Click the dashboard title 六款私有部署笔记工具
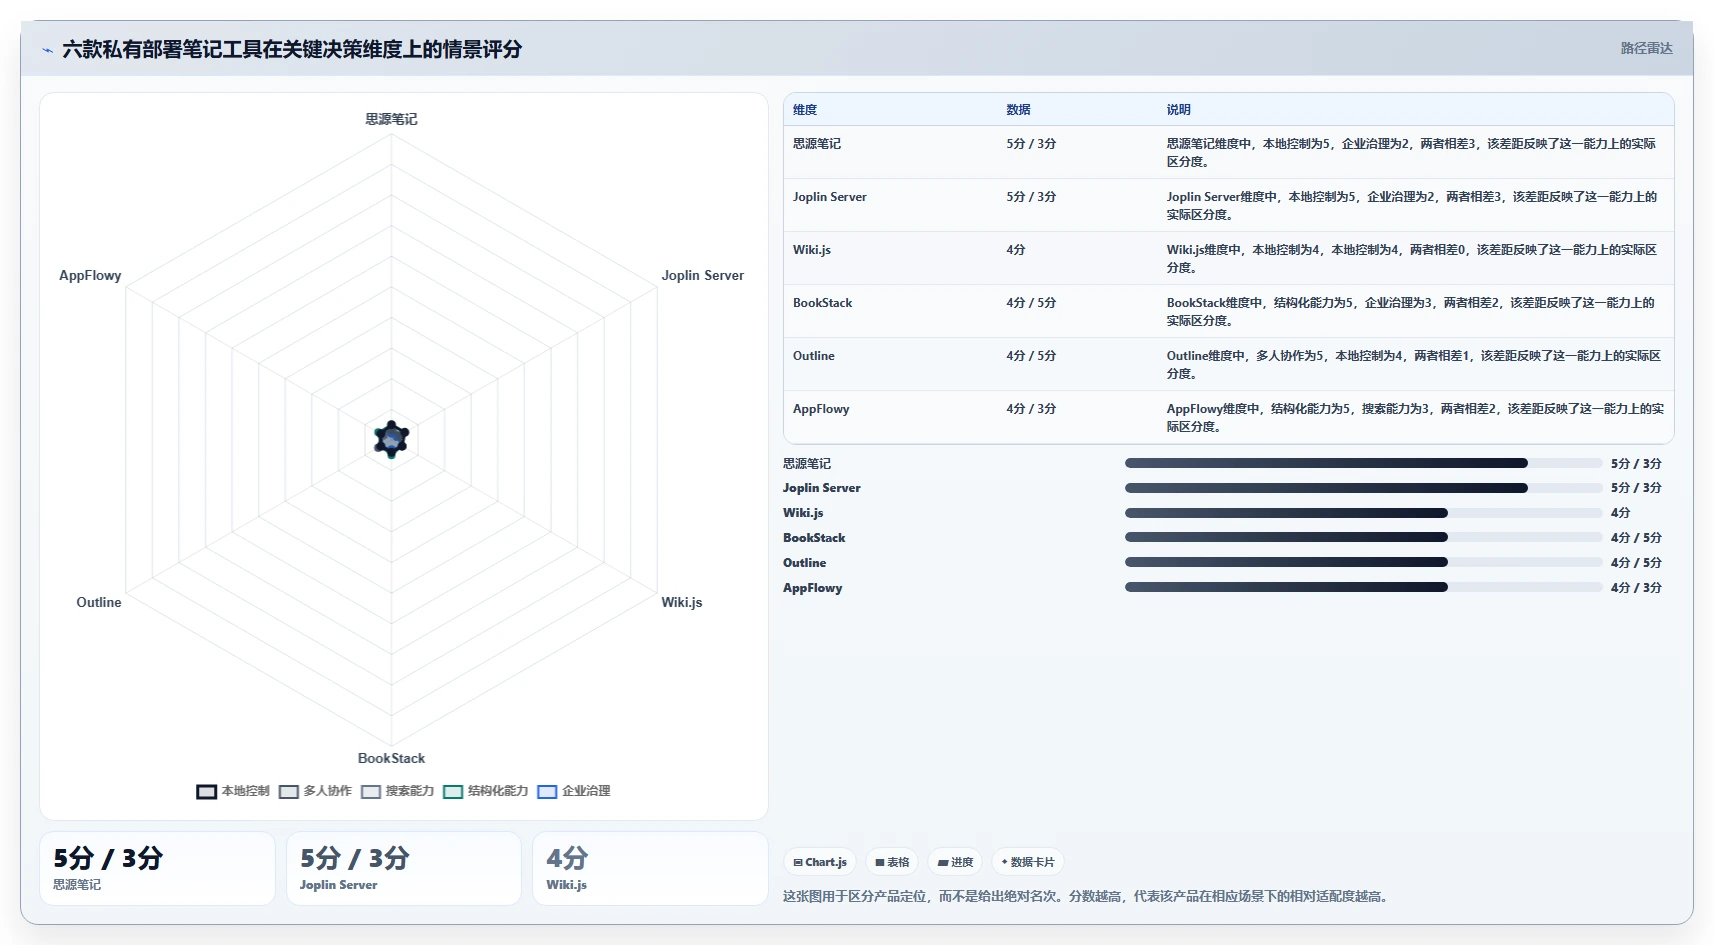 [x=292, y=50]
